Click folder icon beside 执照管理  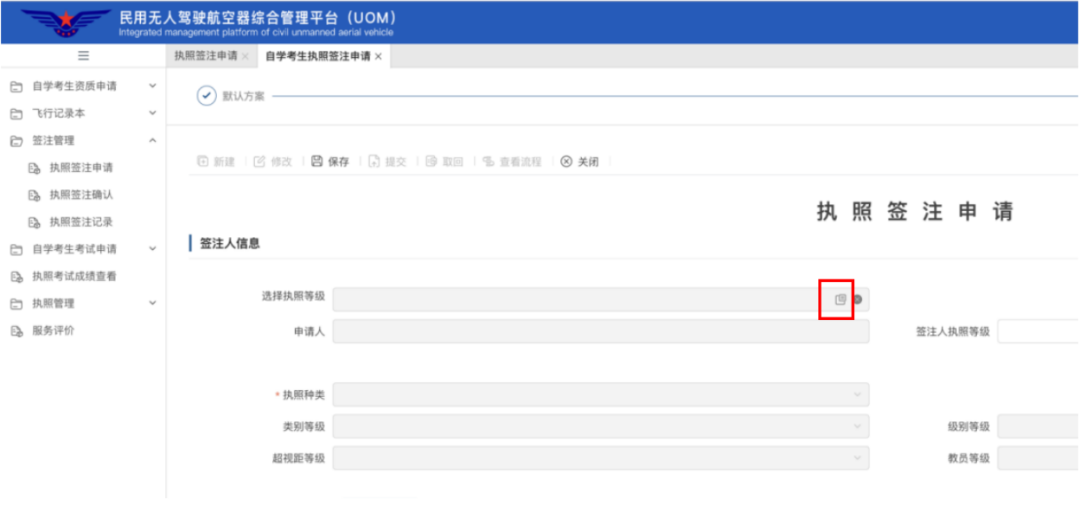click(16, 304)
